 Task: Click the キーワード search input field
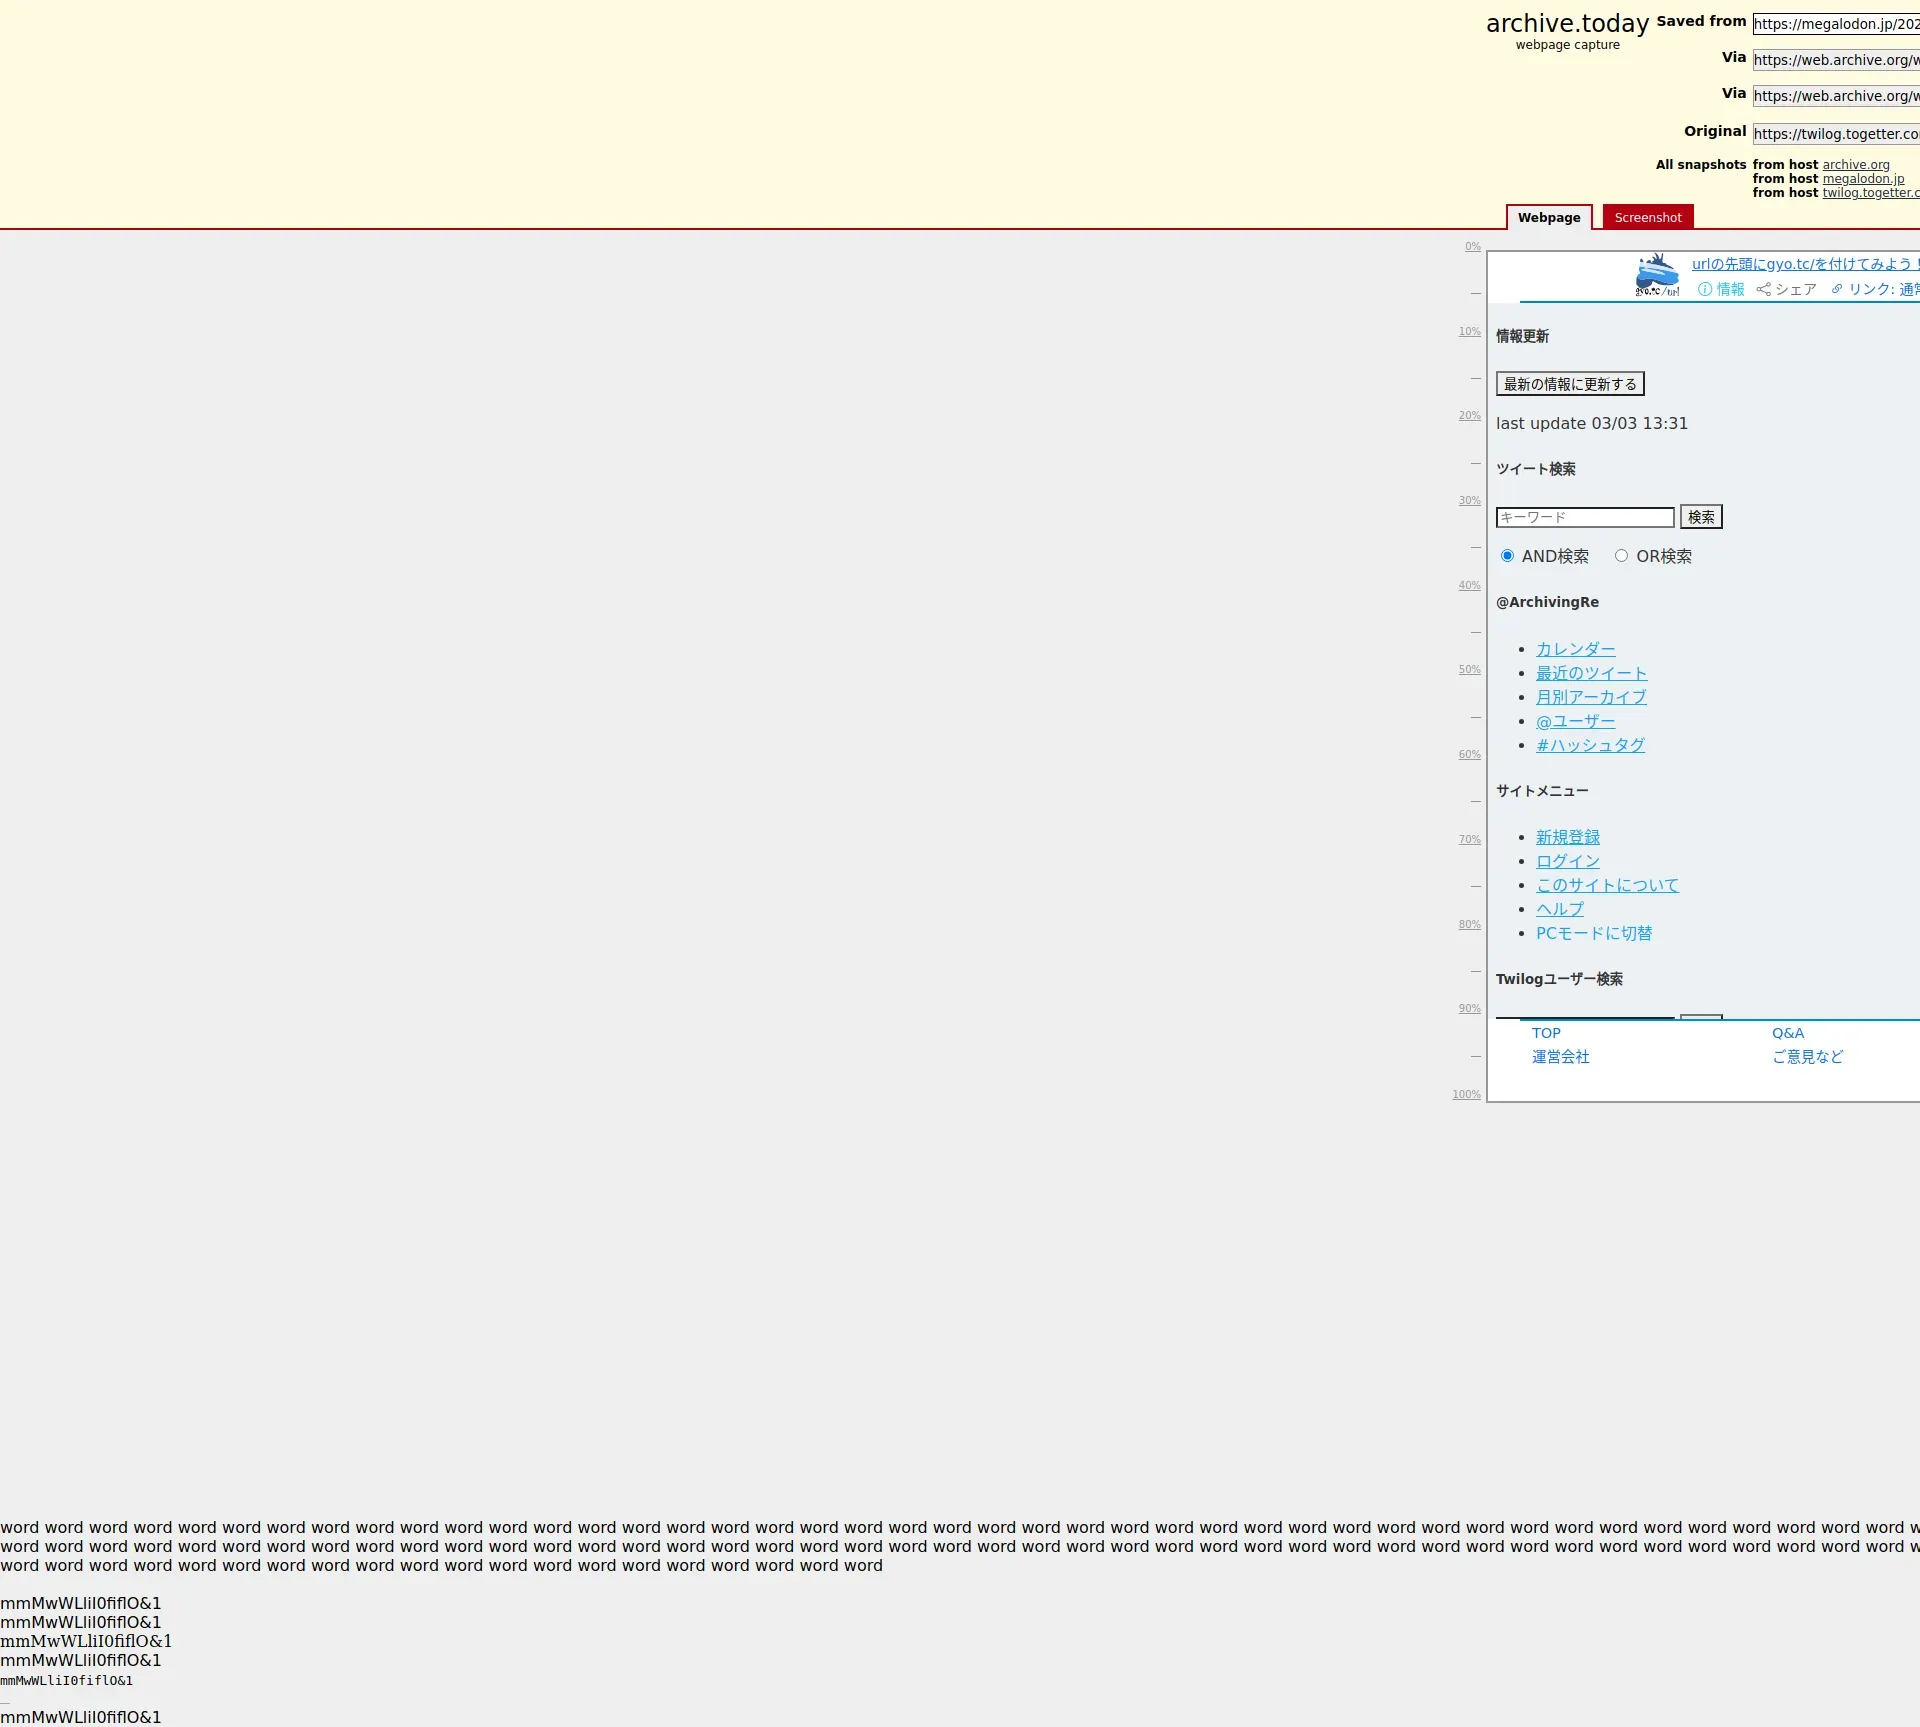click(1584, 517)
